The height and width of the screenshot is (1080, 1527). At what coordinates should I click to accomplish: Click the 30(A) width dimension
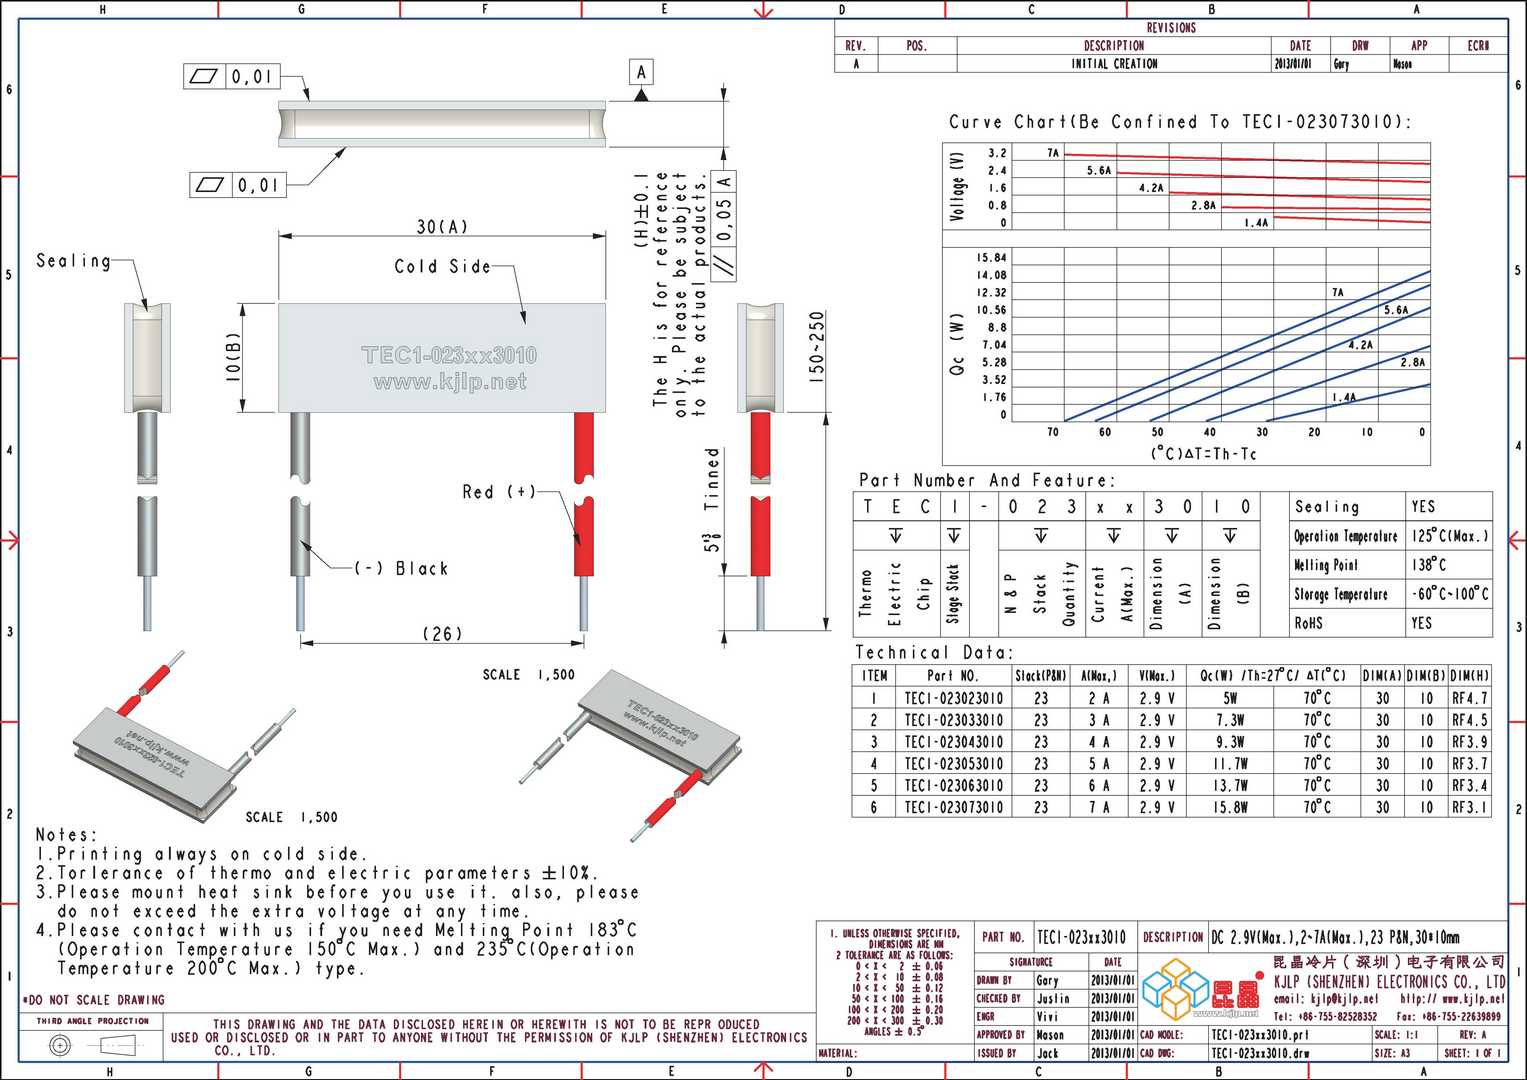coord(442,227)
